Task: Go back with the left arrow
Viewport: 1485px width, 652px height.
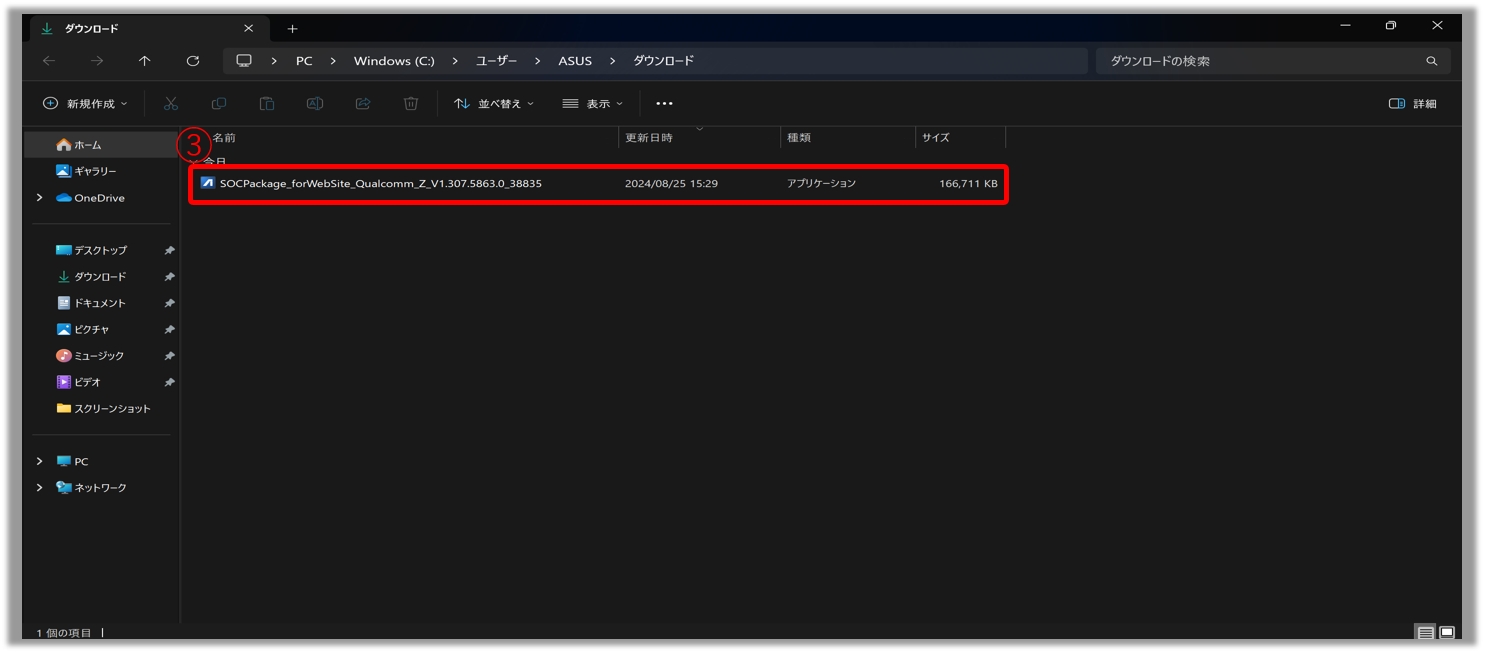Action: 49,61
